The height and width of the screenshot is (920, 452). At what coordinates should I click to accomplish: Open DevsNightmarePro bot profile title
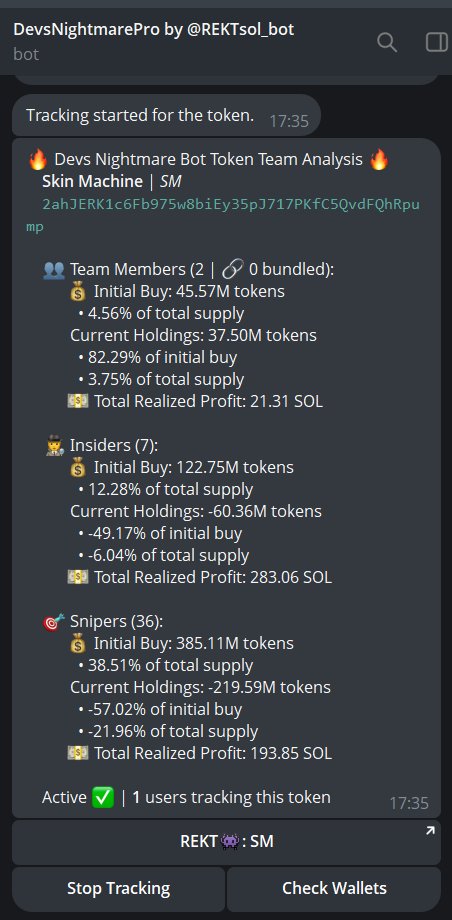pos(154,29)
